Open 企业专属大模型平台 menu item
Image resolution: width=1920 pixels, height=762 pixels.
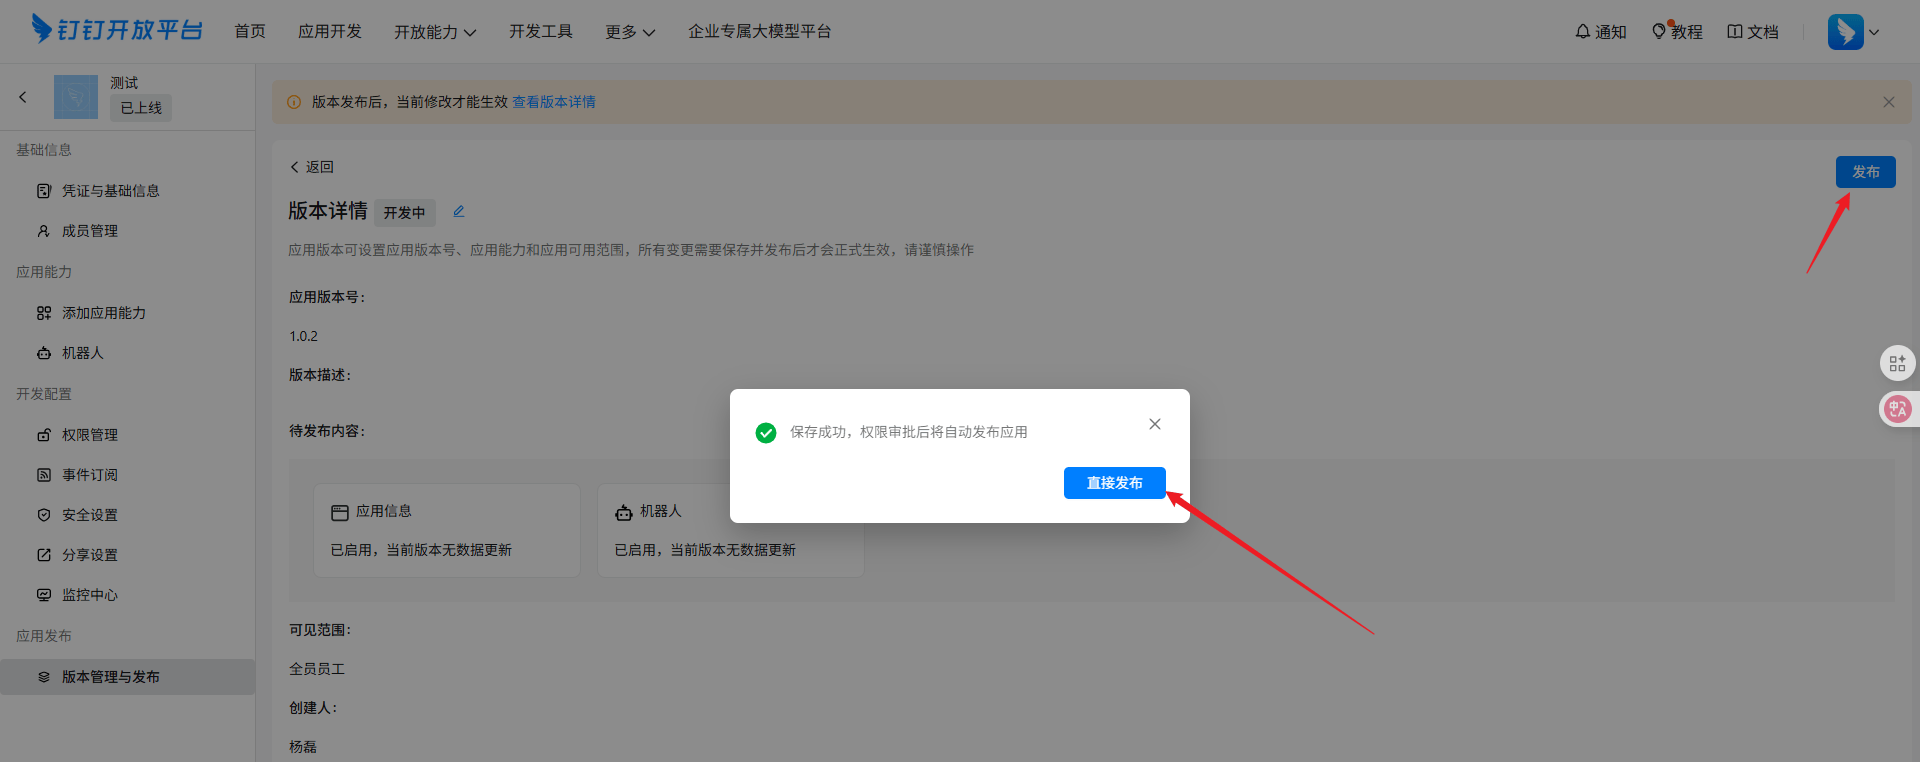pyautogui.click(x=759, y=32)
